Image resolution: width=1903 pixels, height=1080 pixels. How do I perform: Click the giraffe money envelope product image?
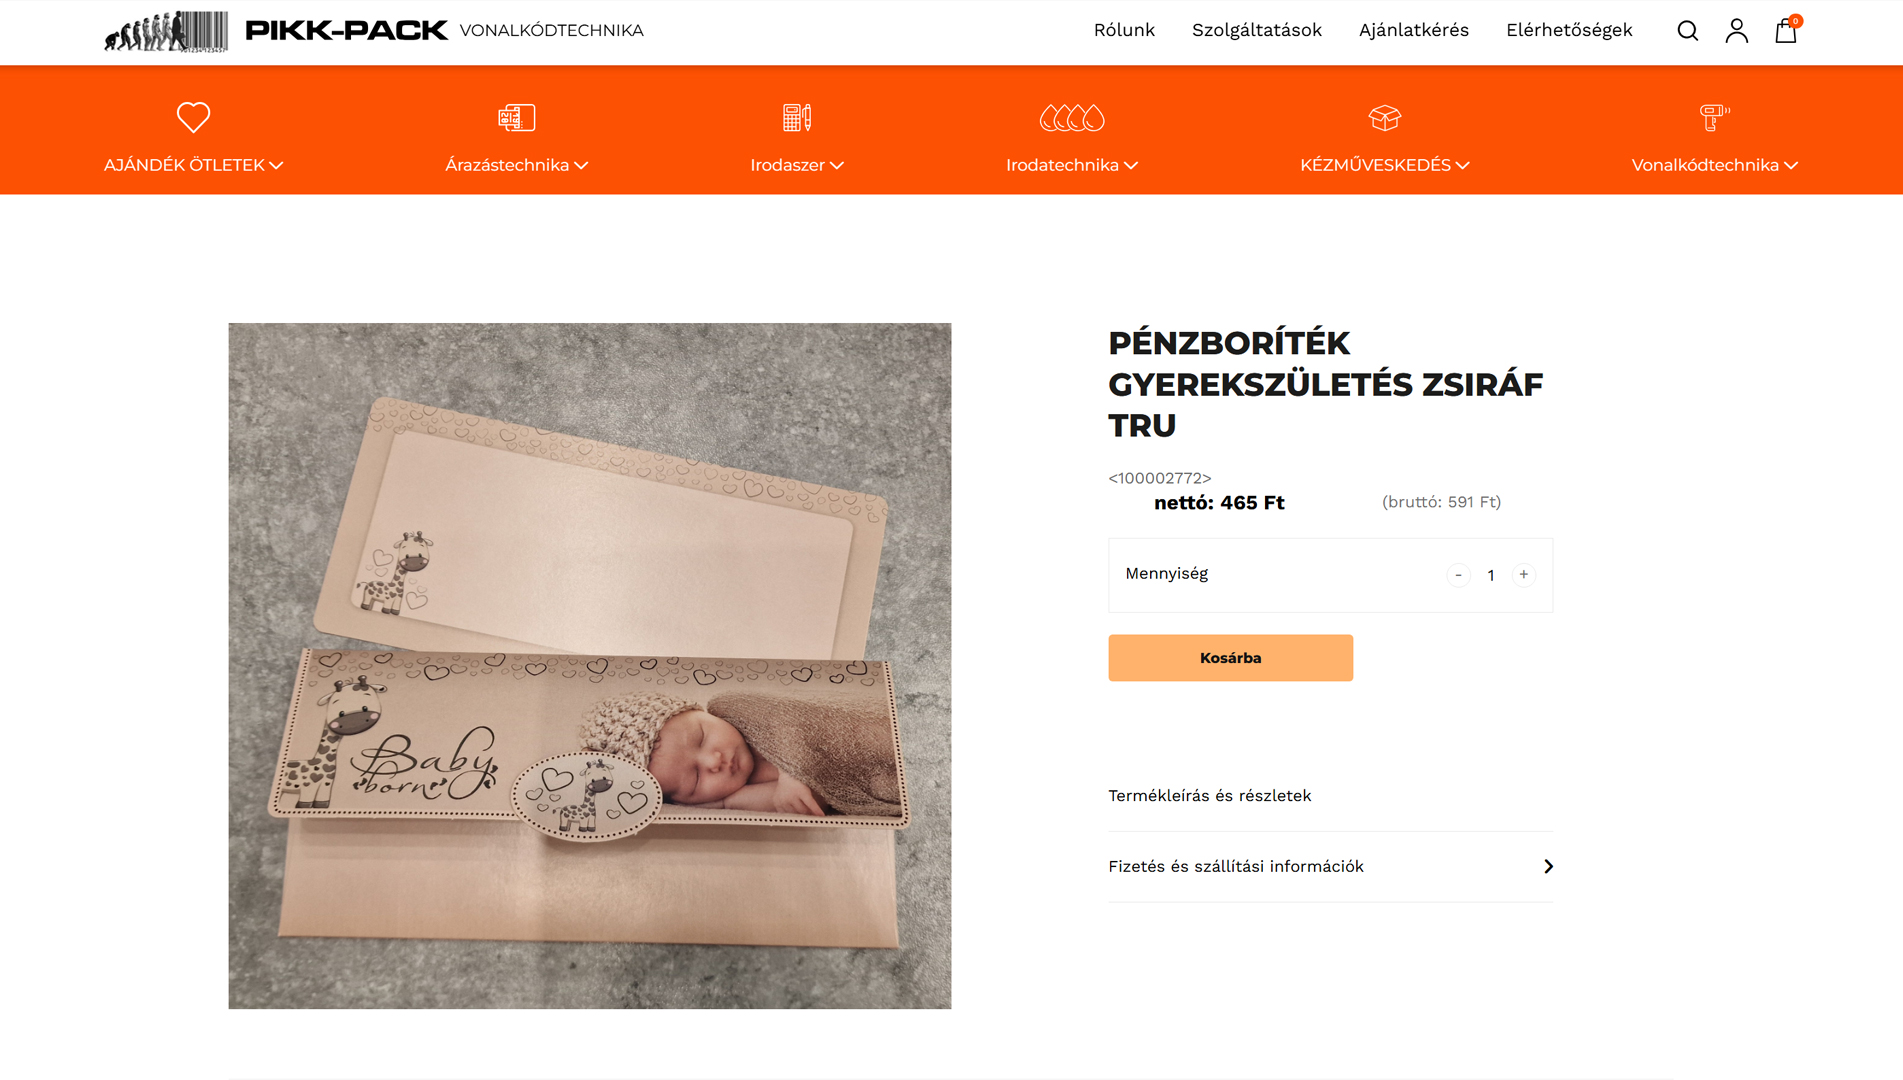pyautogui.click(x=589, y=665)
